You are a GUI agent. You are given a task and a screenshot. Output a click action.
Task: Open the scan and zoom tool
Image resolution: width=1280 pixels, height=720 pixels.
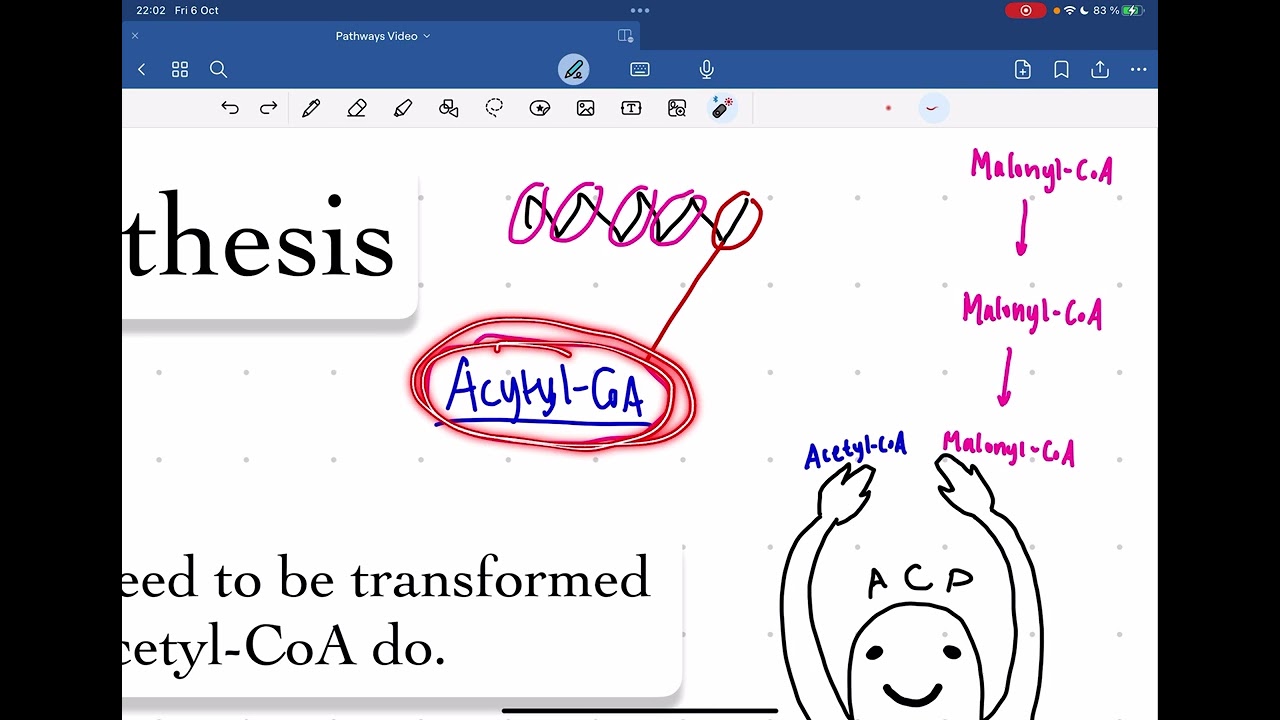[x=677, y=108]
